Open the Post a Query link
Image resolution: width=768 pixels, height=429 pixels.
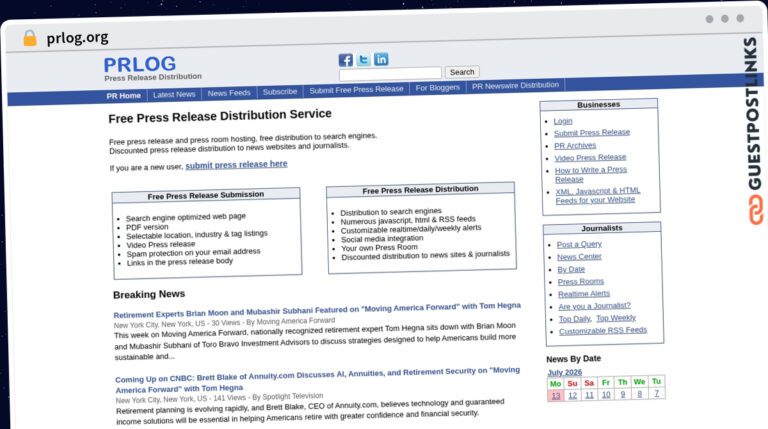[579, 244]
